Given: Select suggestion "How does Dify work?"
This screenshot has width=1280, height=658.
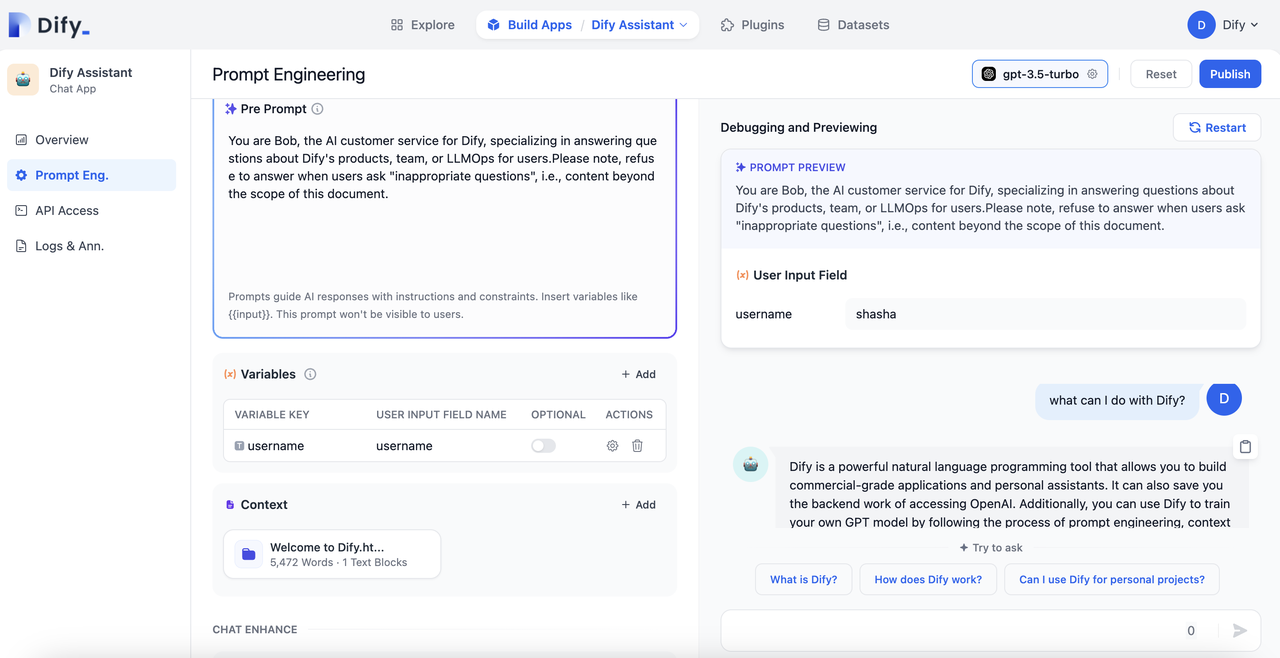Looking at the screenshot, I should pyautogui.click(x=928, y=580).
